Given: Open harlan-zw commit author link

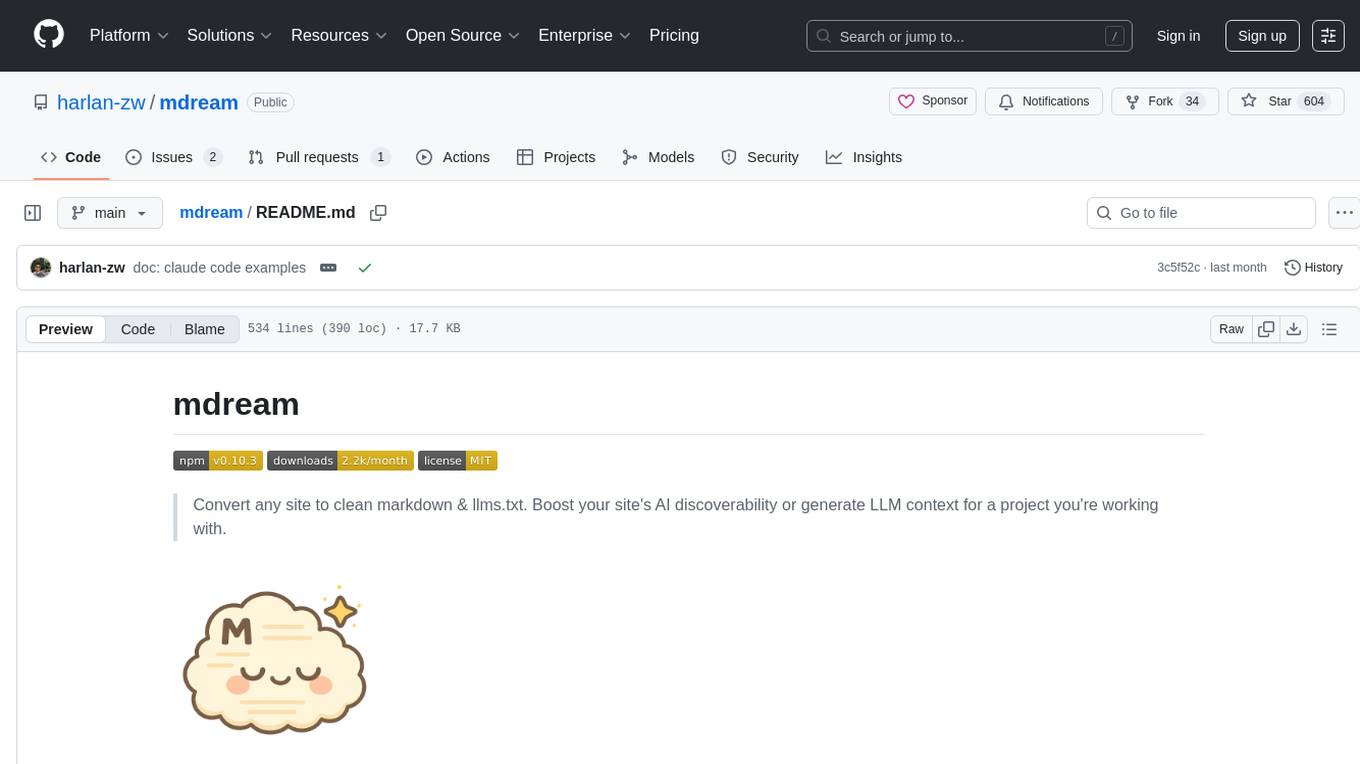Looking at the screenshot, I should click(92, 268).
